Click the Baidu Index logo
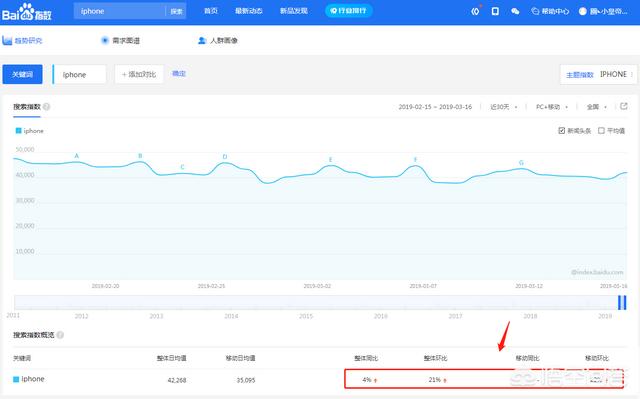This screenshot has height=399, width=640. 27,11
